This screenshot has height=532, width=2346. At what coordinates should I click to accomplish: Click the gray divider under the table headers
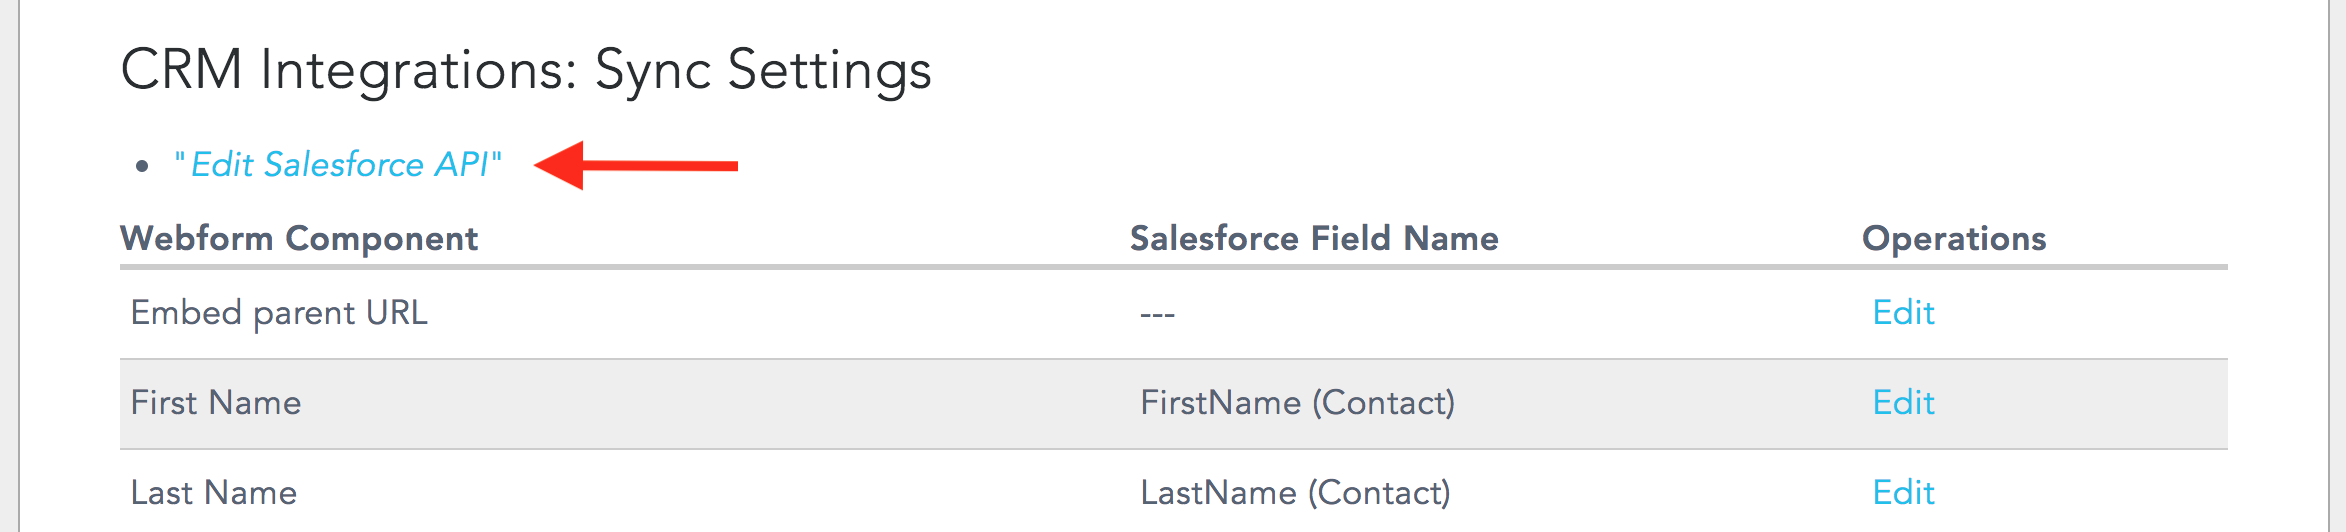[1174, 267]
